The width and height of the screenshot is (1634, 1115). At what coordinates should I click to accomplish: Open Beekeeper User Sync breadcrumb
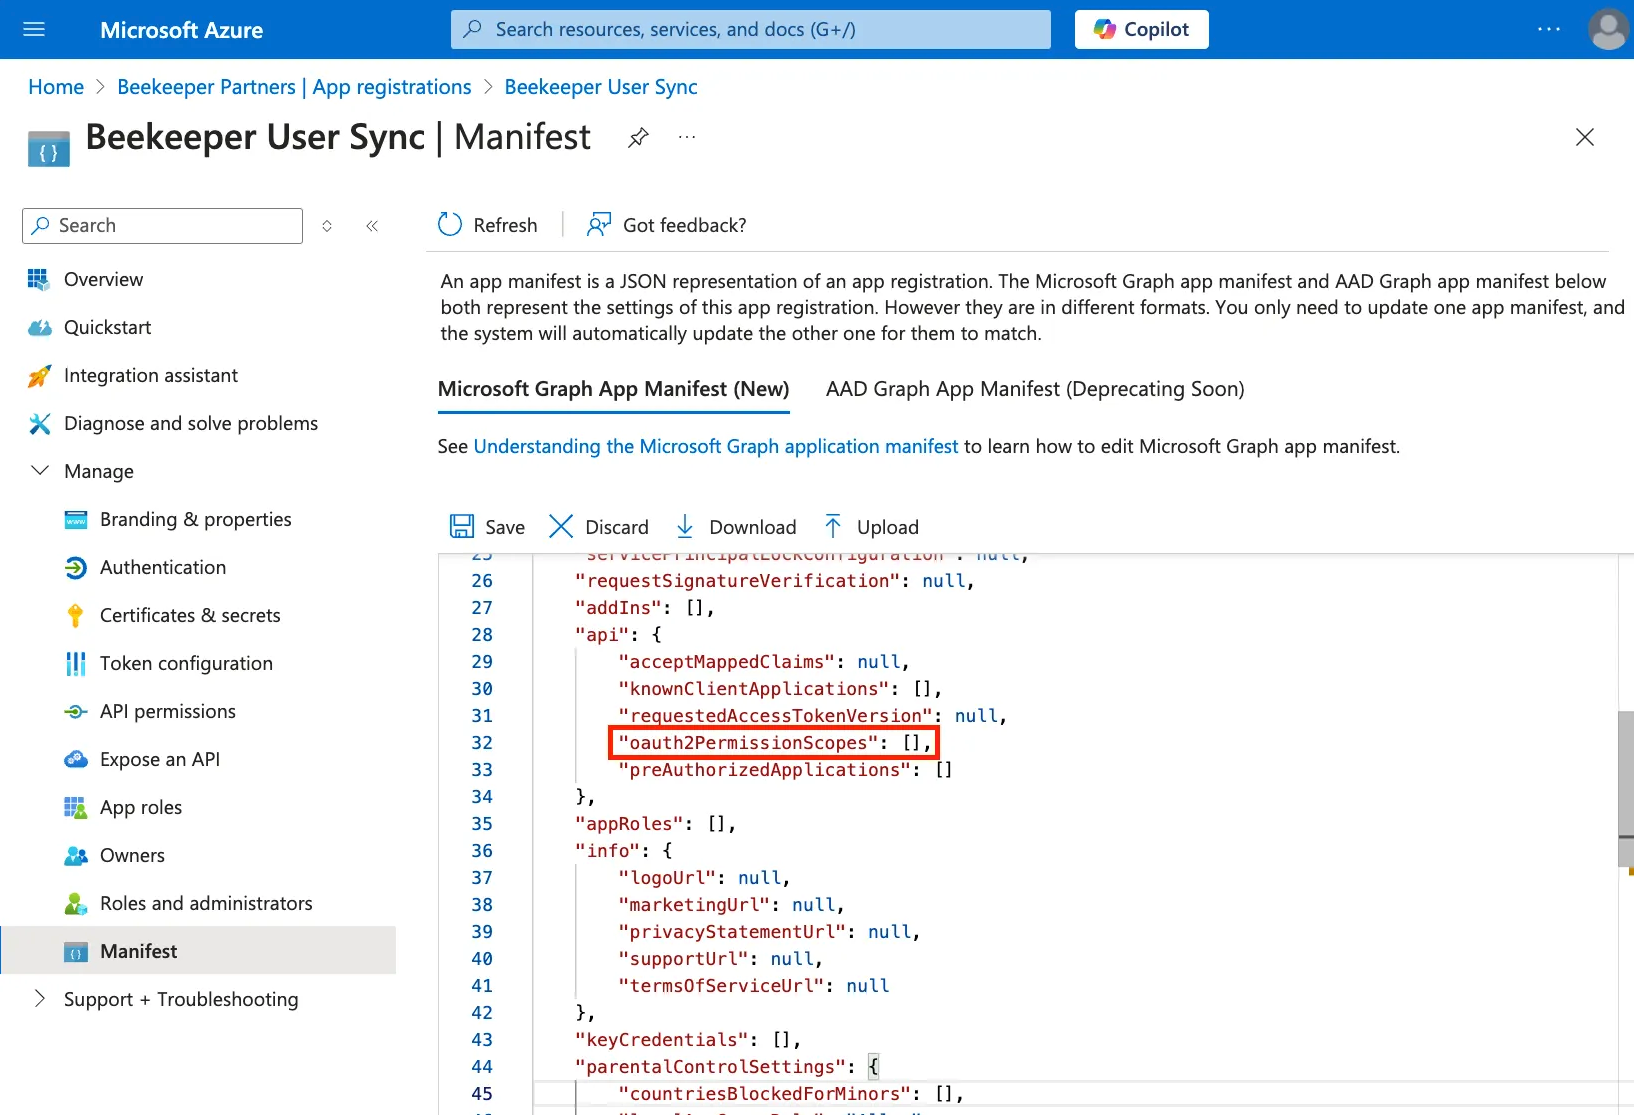click(x=601, y=87)
